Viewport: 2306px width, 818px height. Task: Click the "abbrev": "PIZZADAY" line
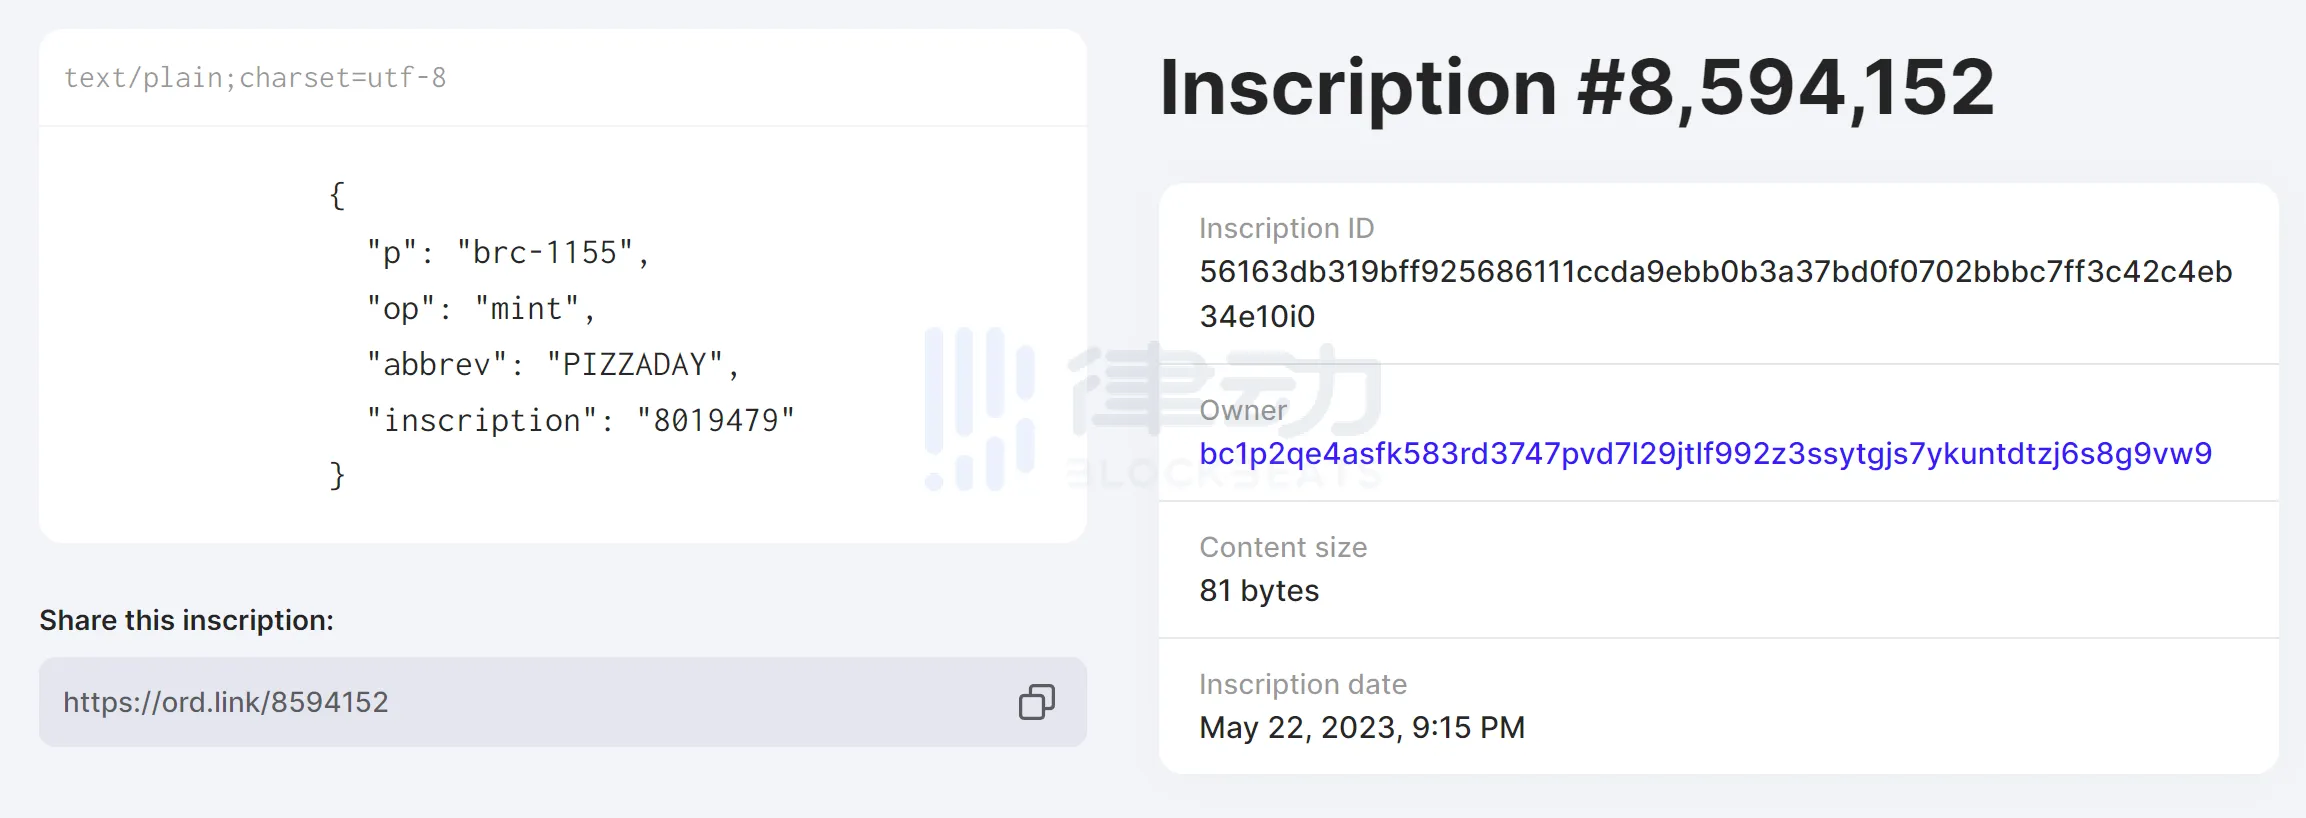553,365
